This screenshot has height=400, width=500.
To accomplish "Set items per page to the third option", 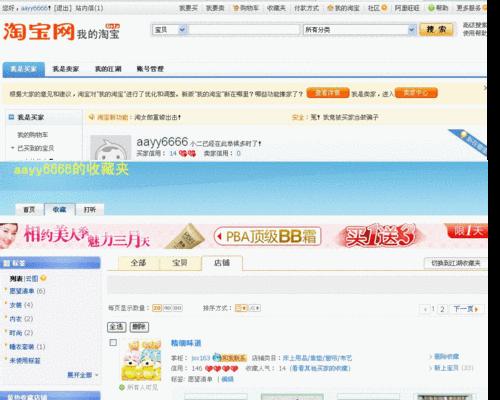I will (178, 308).
